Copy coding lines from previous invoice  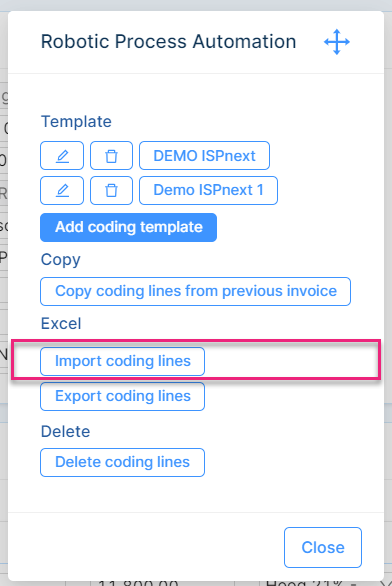click(x=195, y=292)
